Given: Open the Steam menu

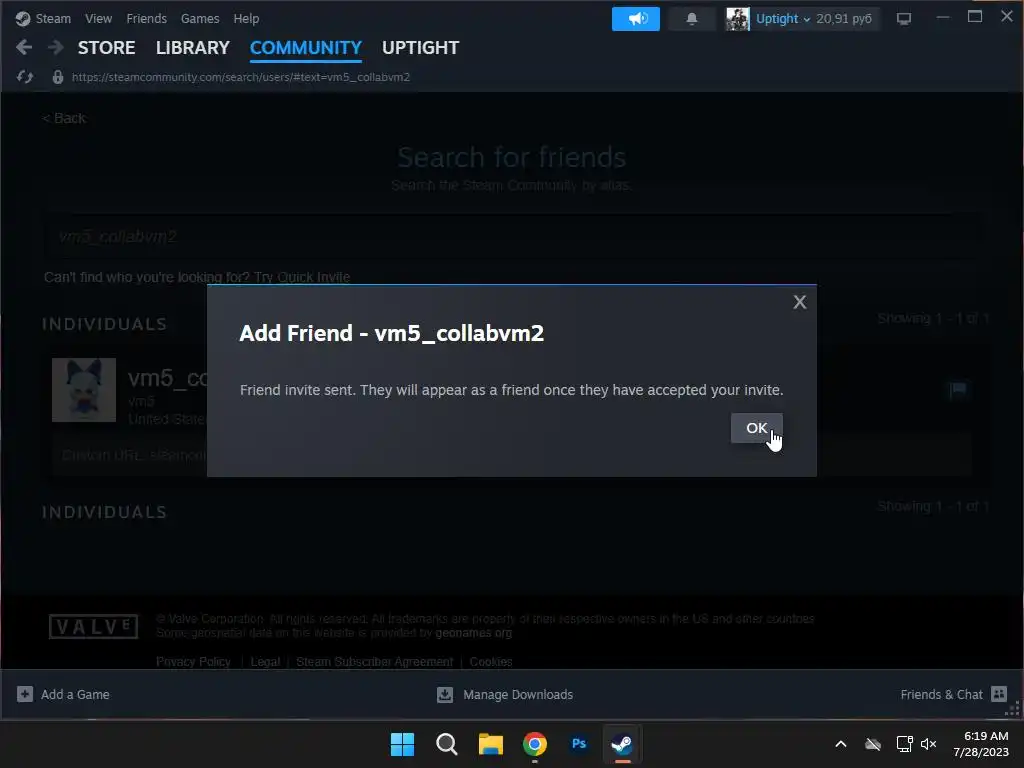Looking at the screenshot, I should coord(53,18).
